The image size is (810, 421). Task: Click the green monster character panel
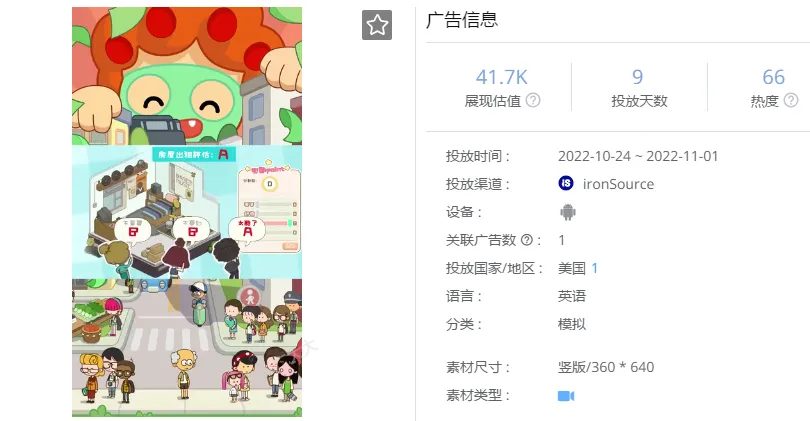point(187,76)
